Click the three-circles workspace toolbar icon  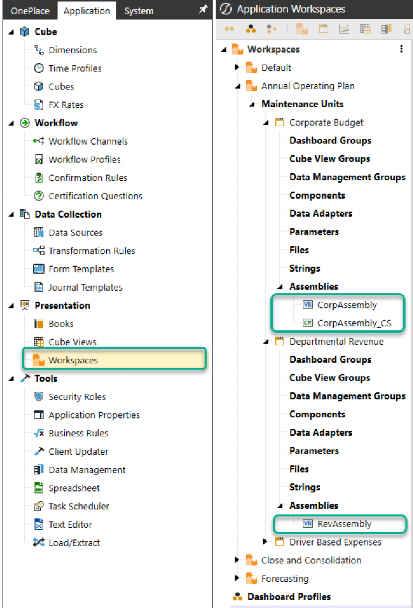coord(251,29)
